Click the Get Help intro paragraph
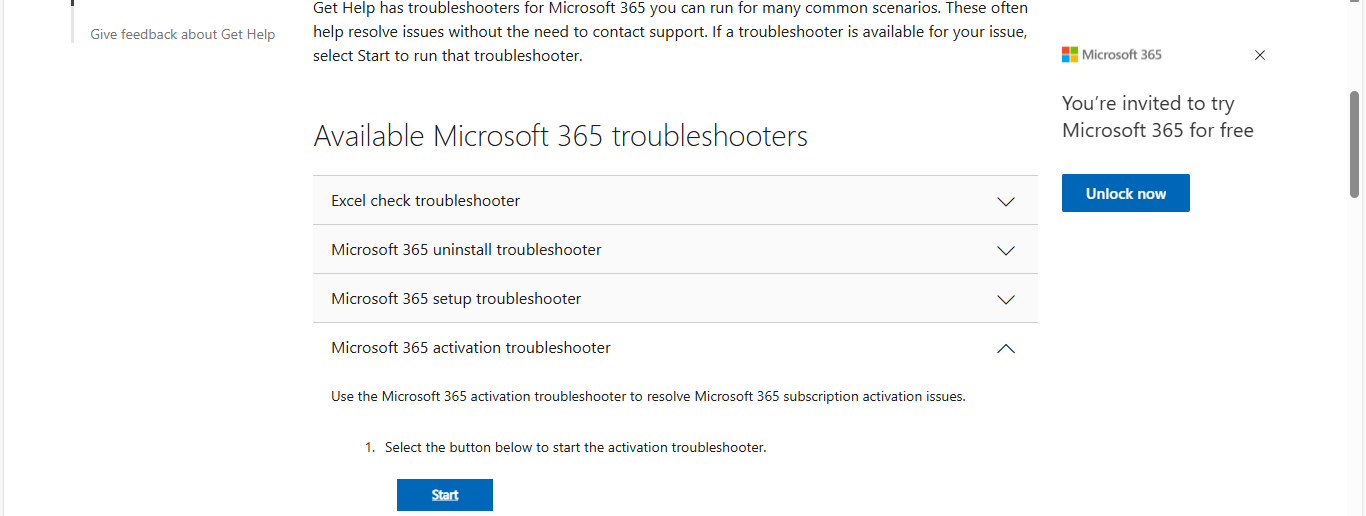 [x=670, y=32]
